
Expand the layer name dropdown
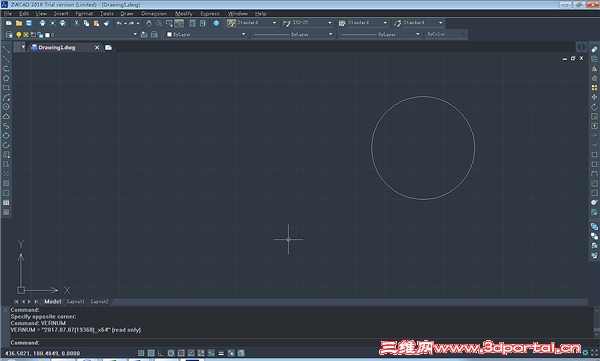[x=135, y=34]
